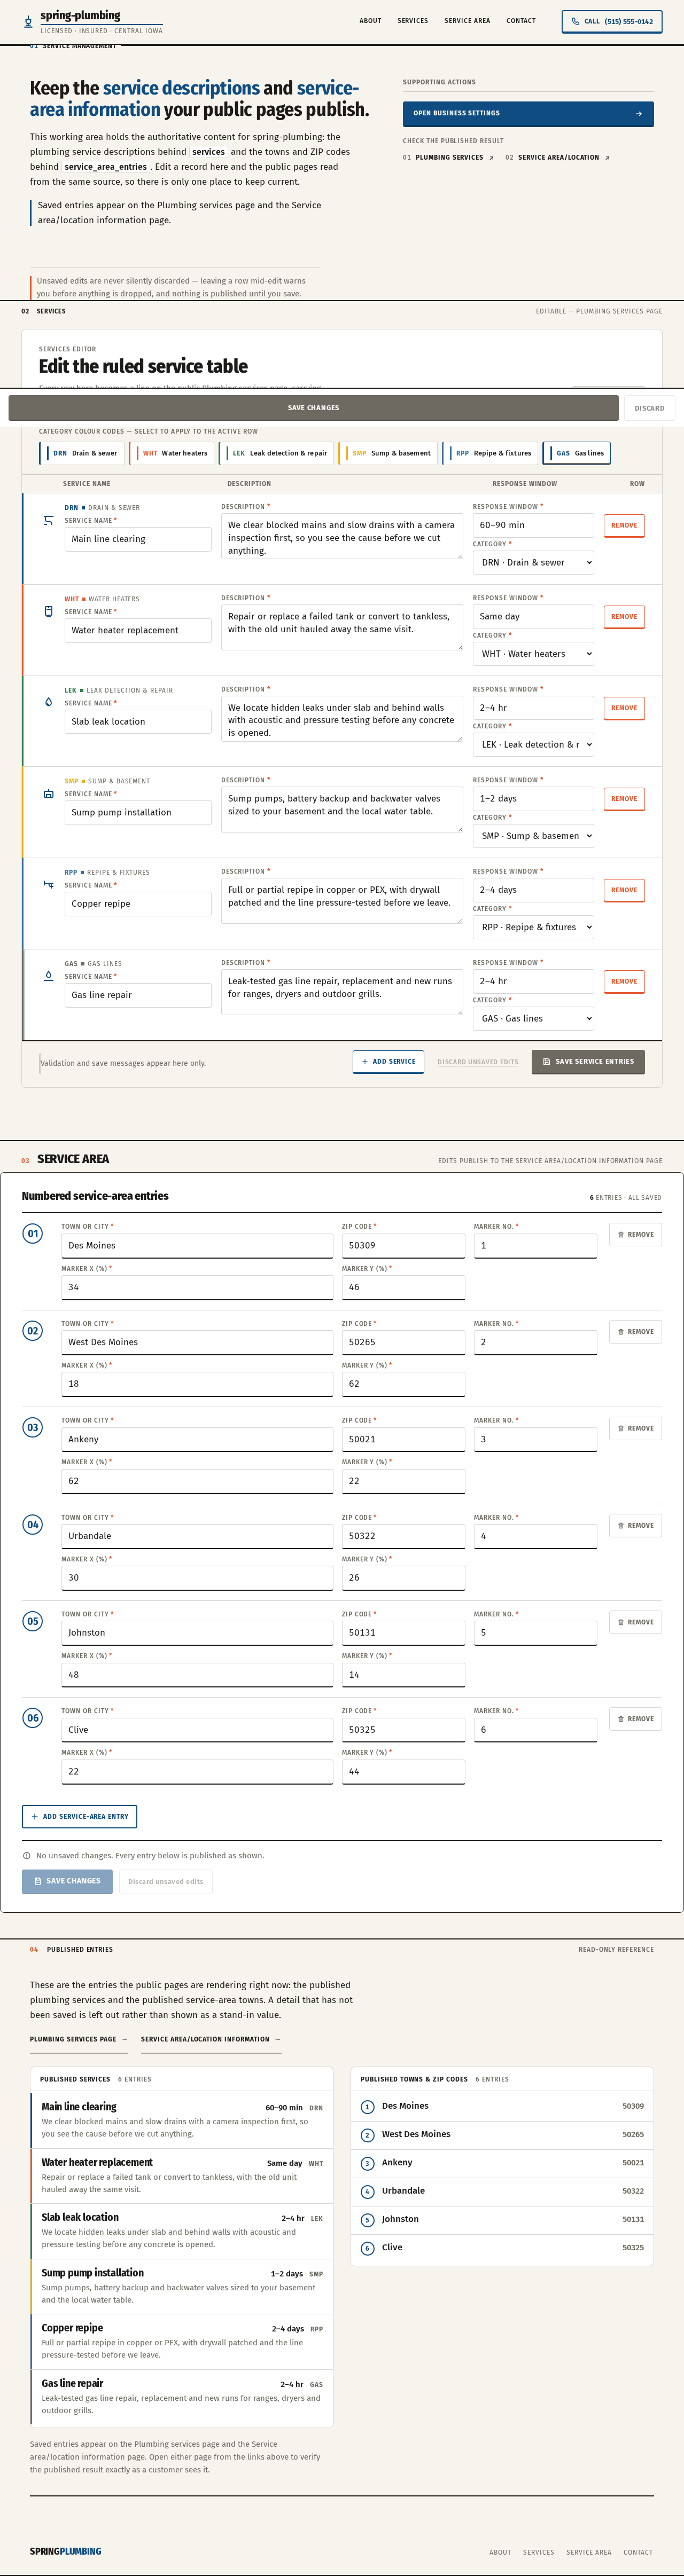This screenshot has height=2576, width=684.
Task: Click the save icon in Save Service Entries
Action: (546, 1062)
